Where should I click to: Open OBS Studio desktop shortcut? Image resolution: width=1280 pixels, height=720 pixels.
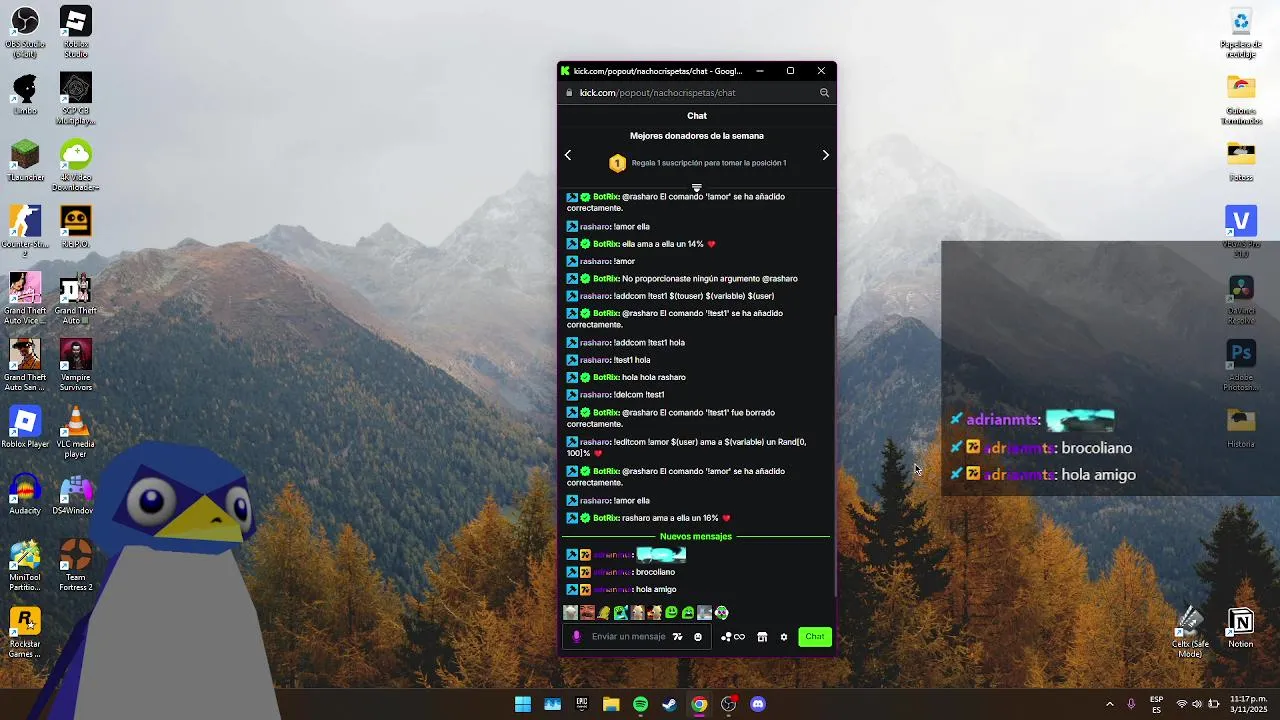point(25,32)
